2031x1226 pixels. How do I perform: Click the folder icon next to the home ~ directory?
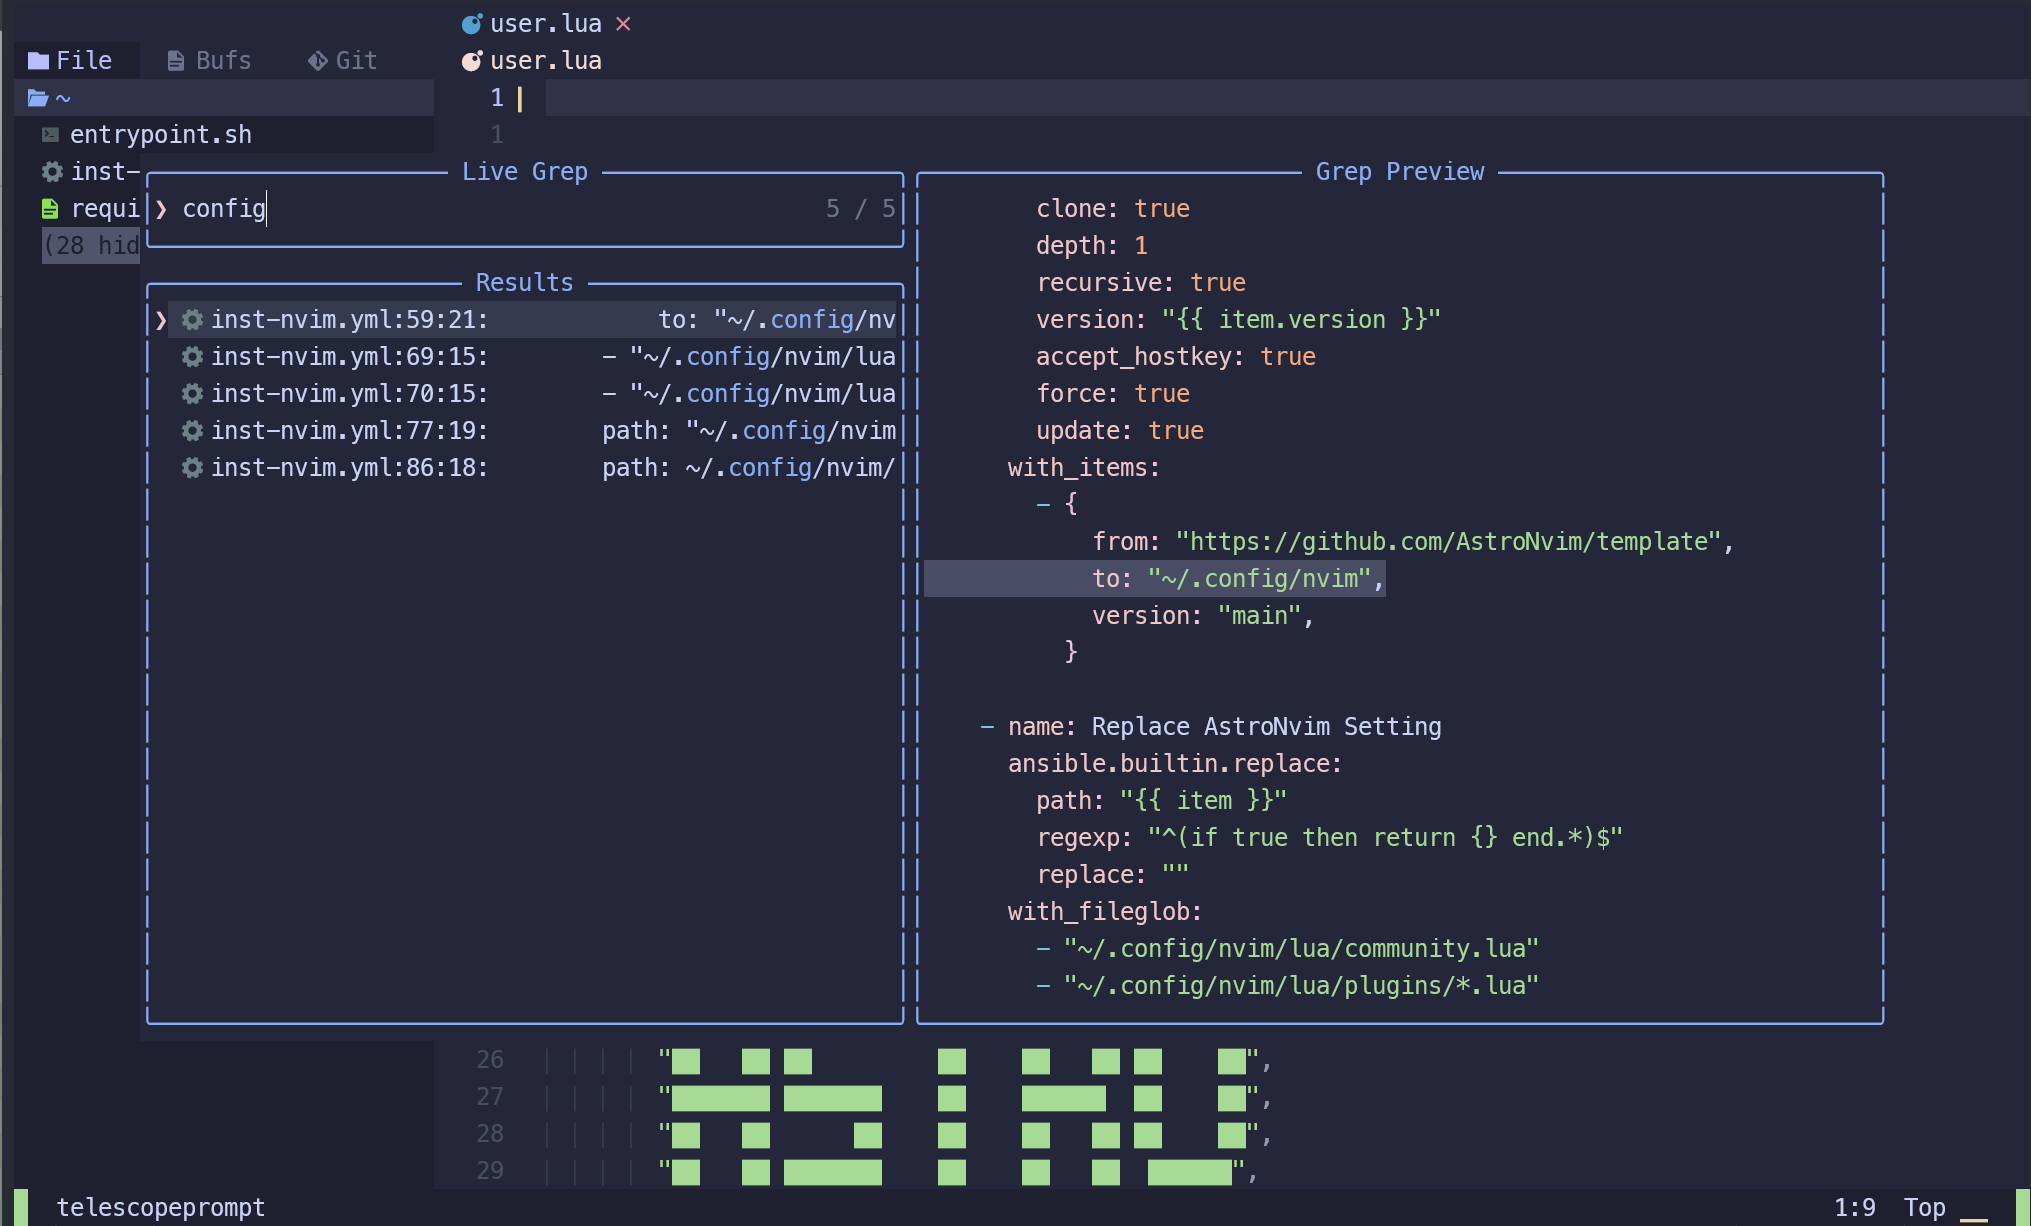(x=37, y=97)
